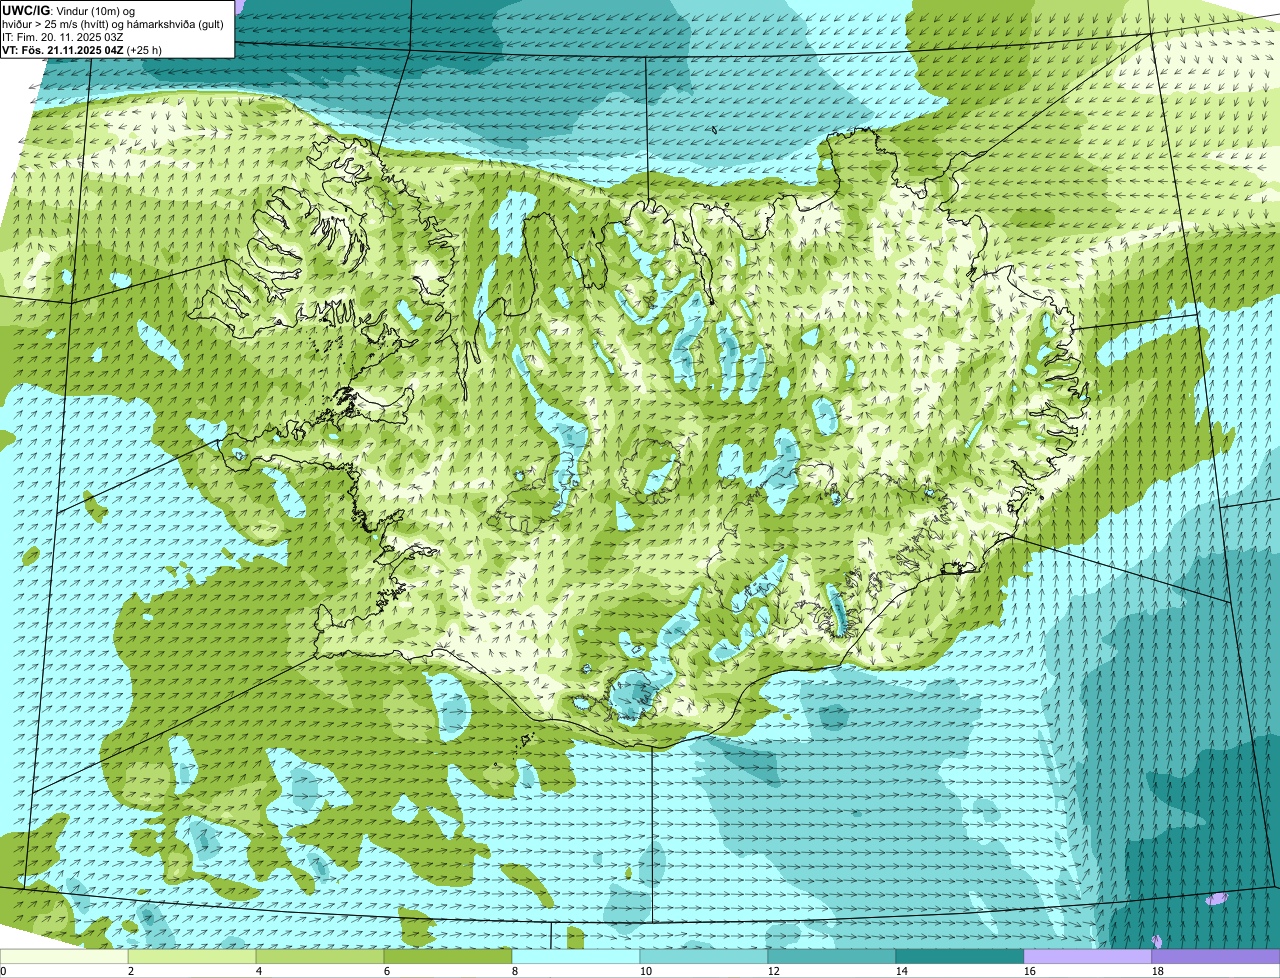Click the 8–10 m/s pale cyan legend swatch
Image resolution: width=1280 pixels, height=978 pixels.
tap(576, 957)
